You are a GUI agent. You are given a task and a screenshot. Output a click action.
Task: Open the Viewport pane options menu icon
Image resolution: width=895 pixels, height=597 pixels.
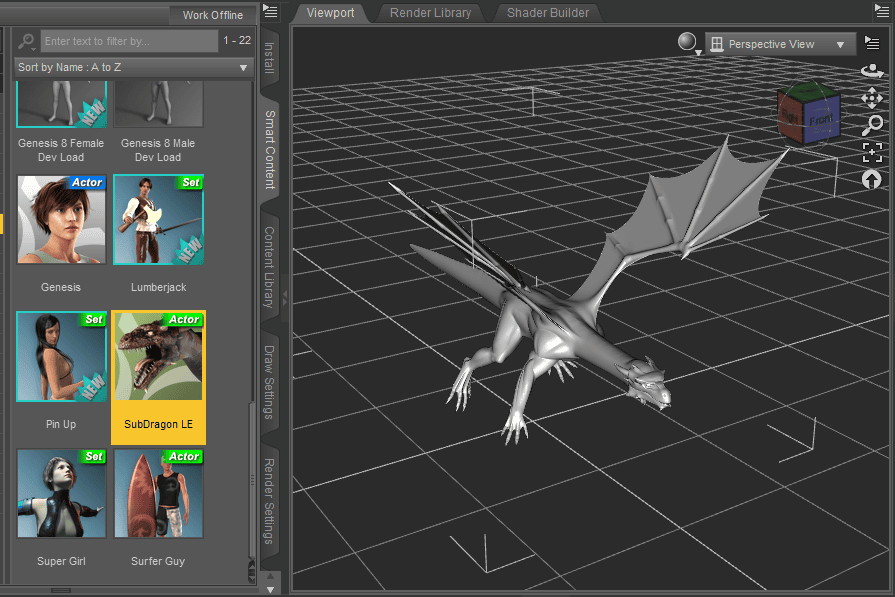873,43
